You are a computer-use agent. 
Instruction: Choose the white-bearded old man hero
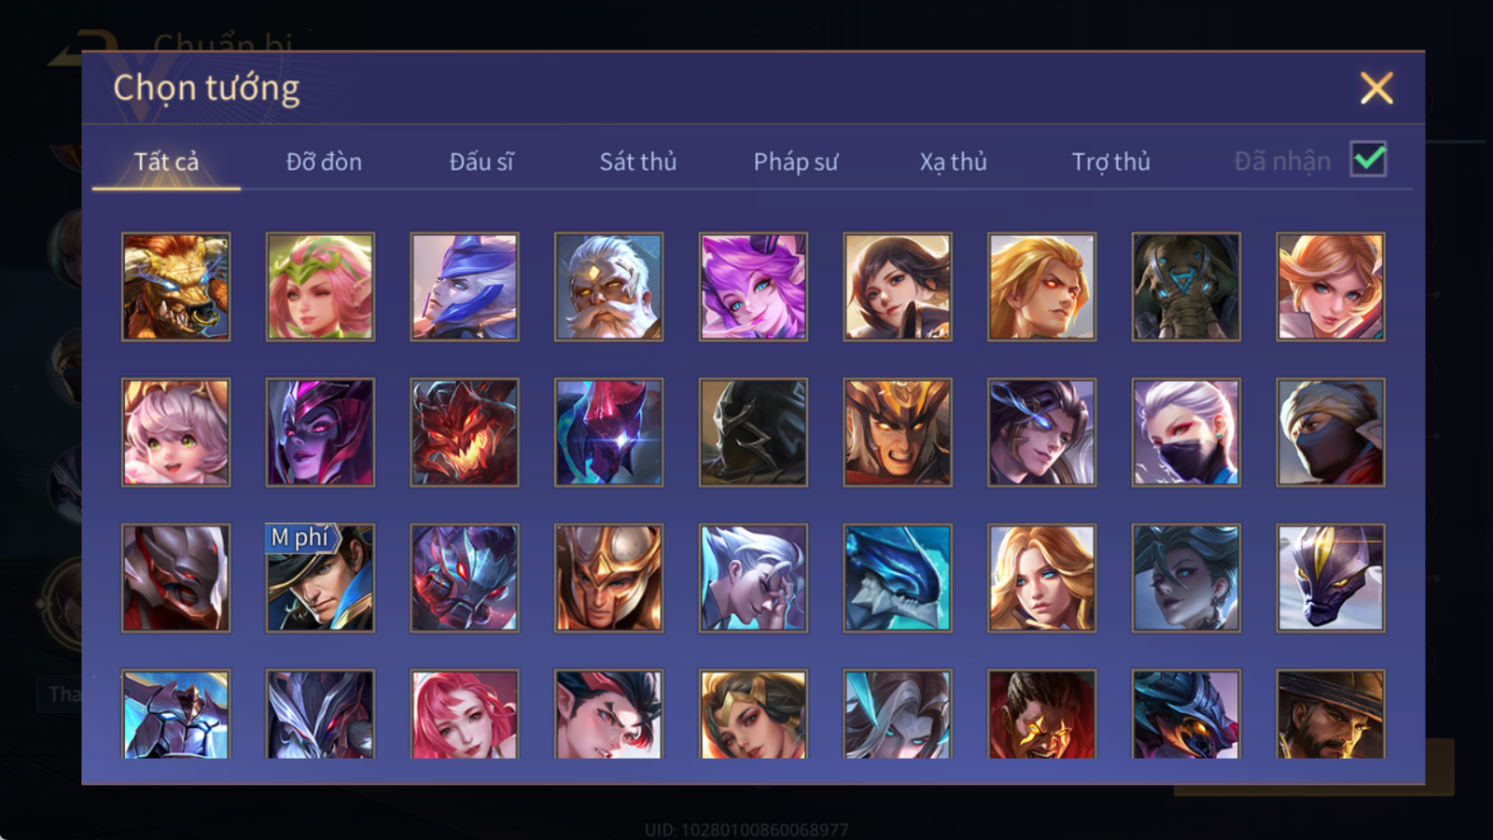609,287
